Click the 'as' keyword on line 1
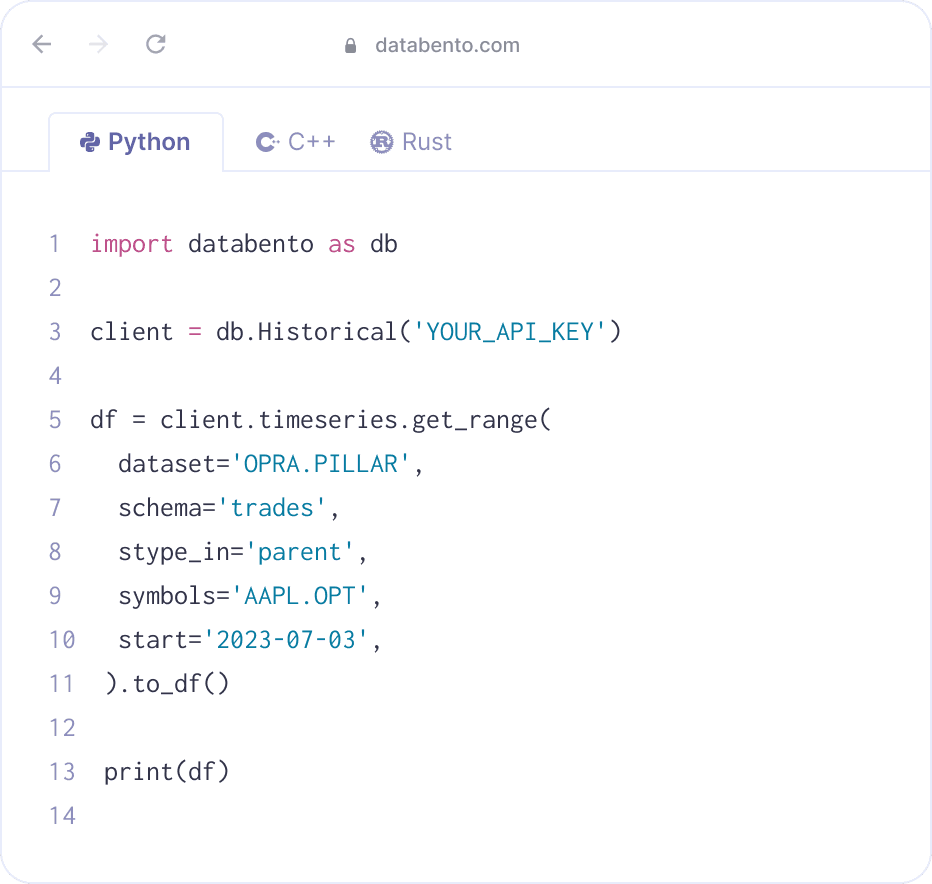Image resolution: width=932 pixels, height=884 pixels. [x=342, y=244]
